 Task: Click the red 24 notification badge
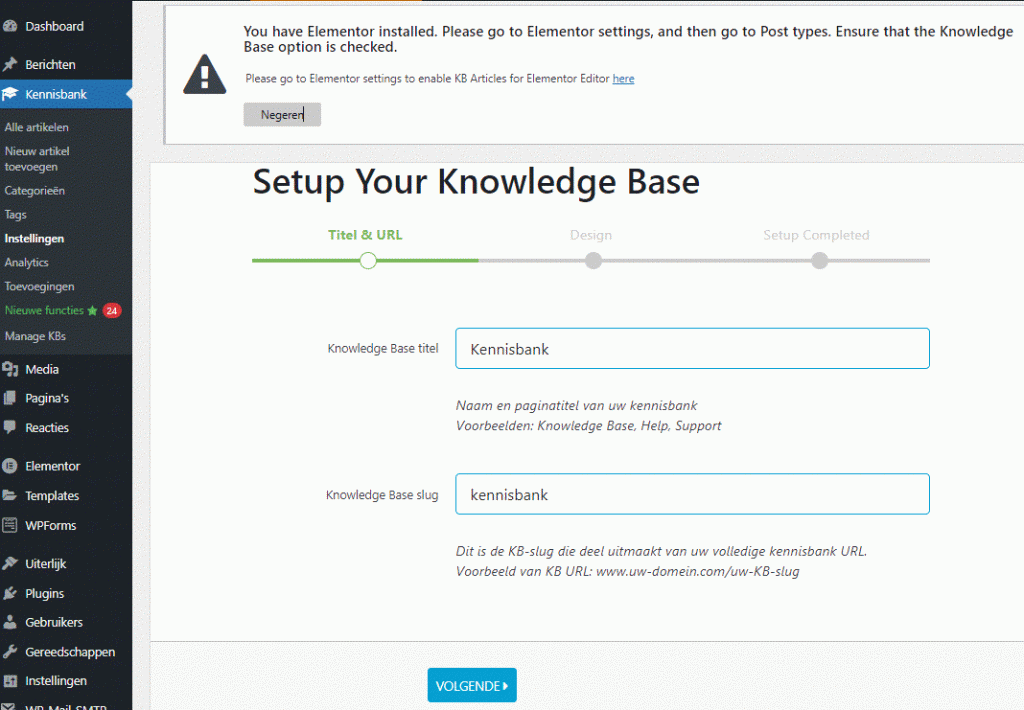pyautogui.click(x=112, y=311)
